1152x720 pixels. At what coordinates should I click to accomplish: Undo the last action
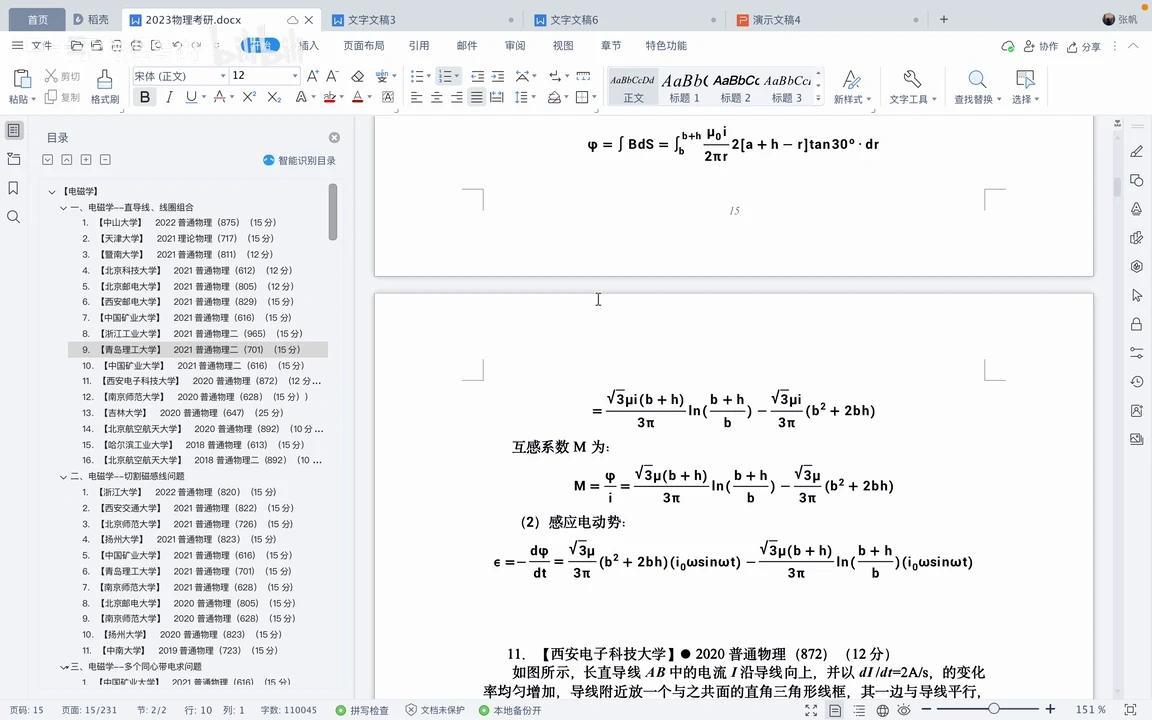[176, 46]
